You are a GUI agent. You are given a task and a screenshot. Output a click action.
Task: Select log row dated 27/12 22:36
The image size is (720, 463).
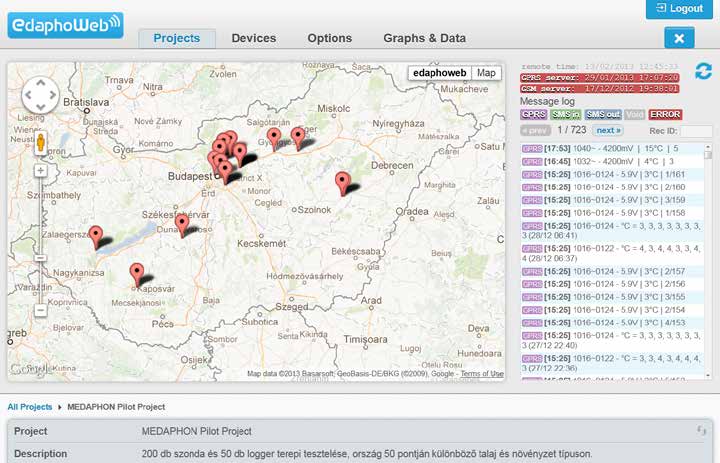pos(612,363)
